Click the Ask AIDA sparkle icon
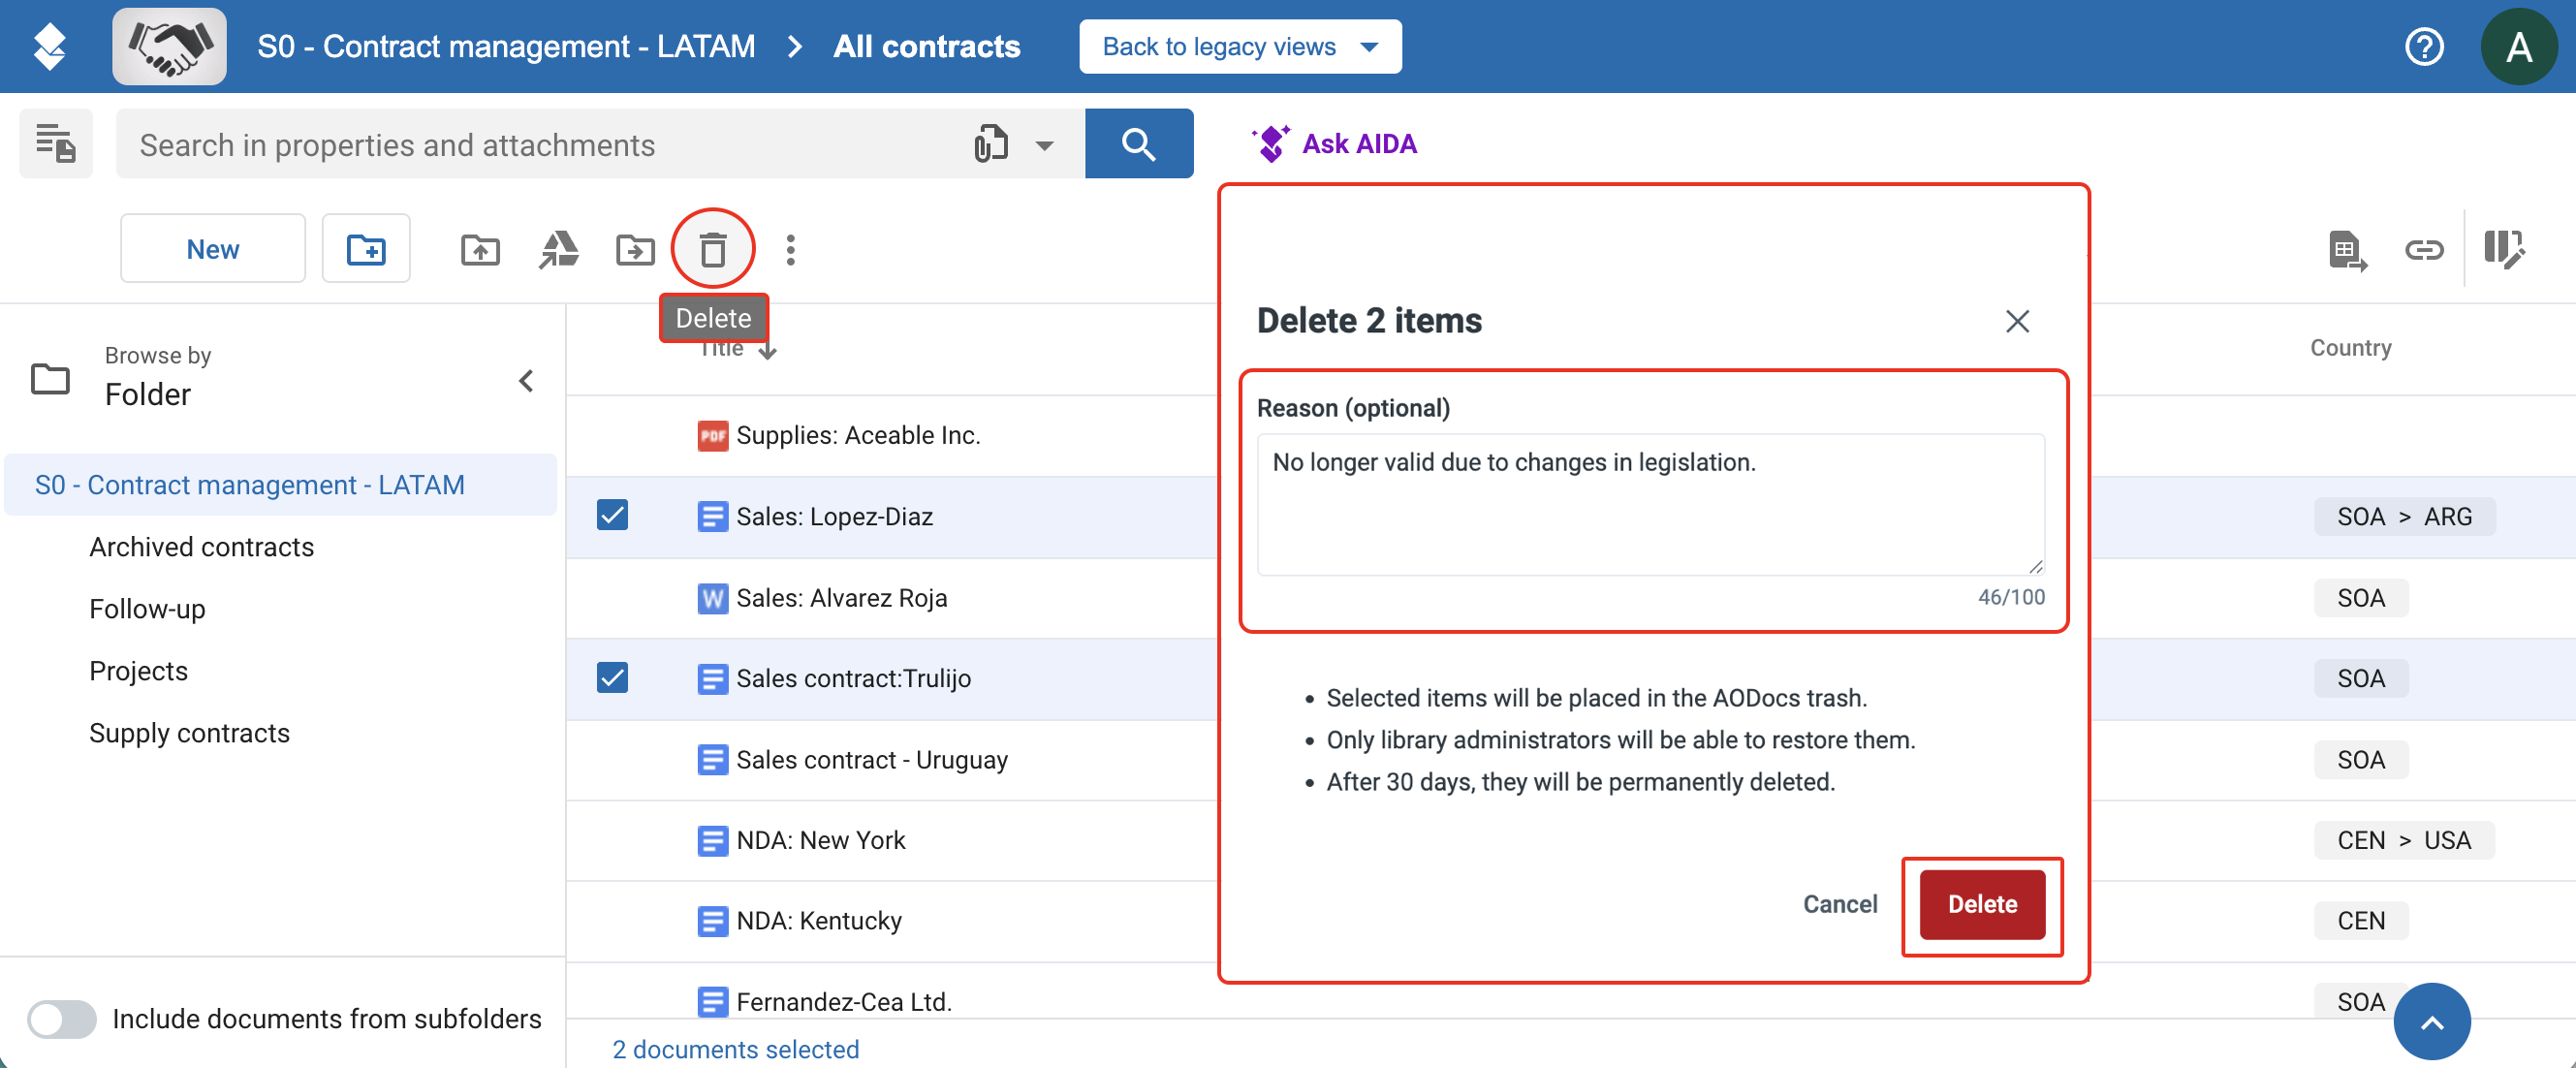 [x=1270, y=143]
